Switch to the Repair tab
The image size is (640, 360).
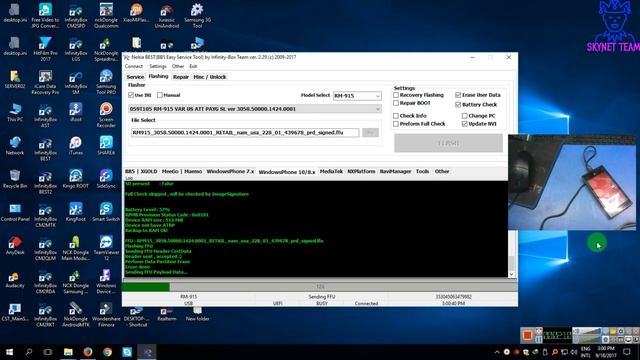(x=180, y=77)
